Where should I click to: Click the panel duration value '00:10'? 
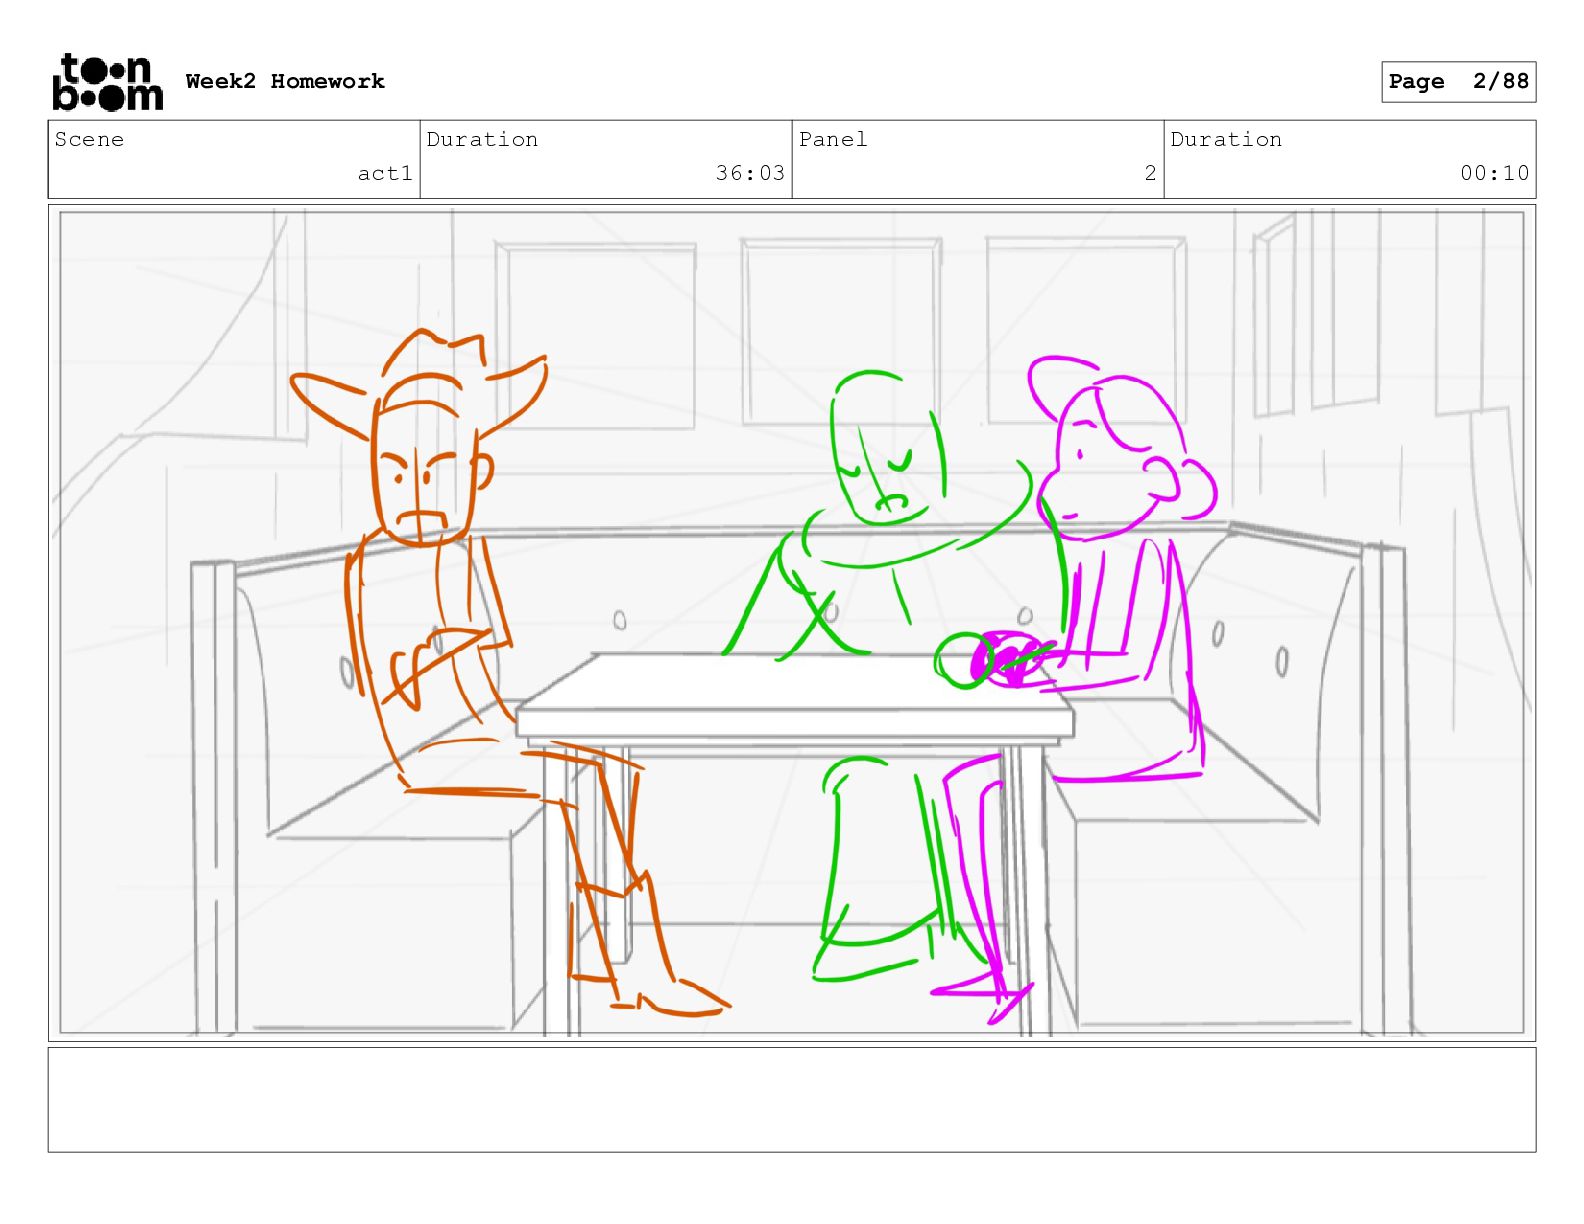(x=1494, y=173)
